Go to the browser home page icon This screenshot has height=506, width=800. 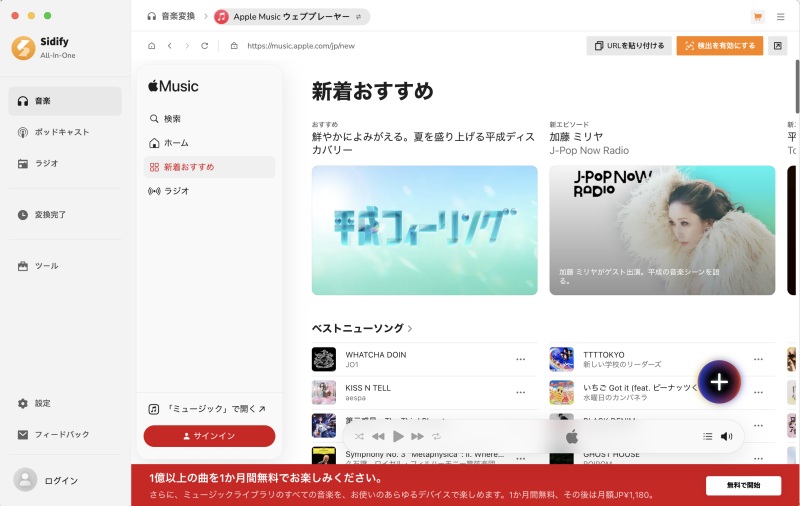point(152,46)
